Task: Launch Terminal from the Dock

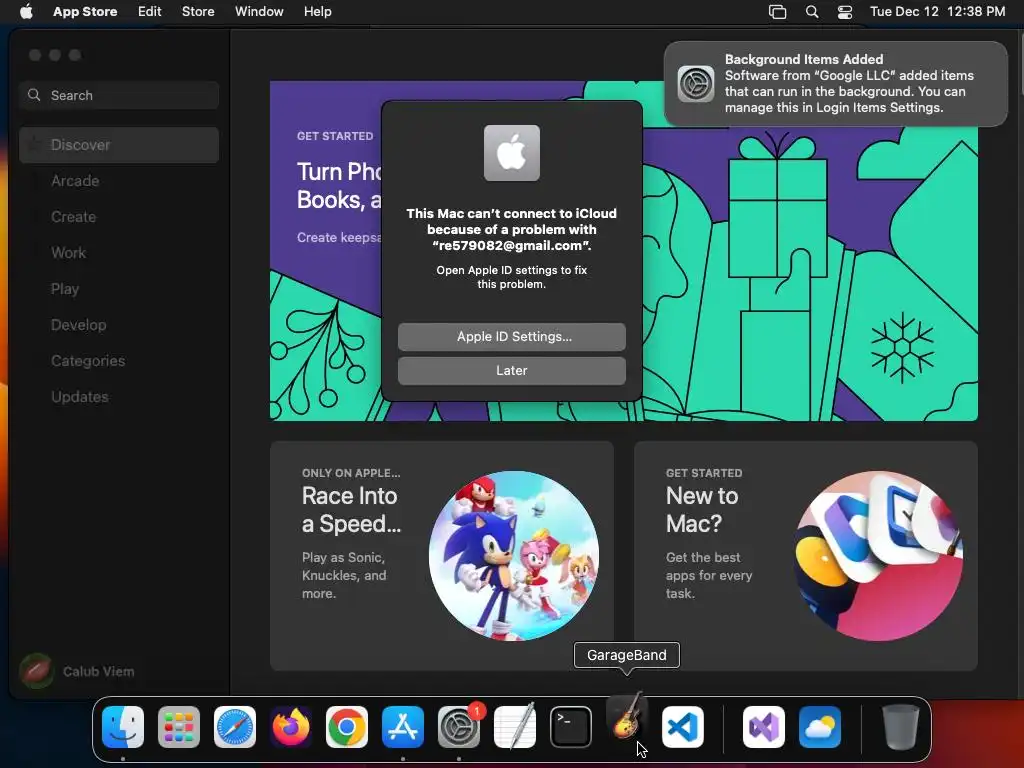Action: click(571, 727)
